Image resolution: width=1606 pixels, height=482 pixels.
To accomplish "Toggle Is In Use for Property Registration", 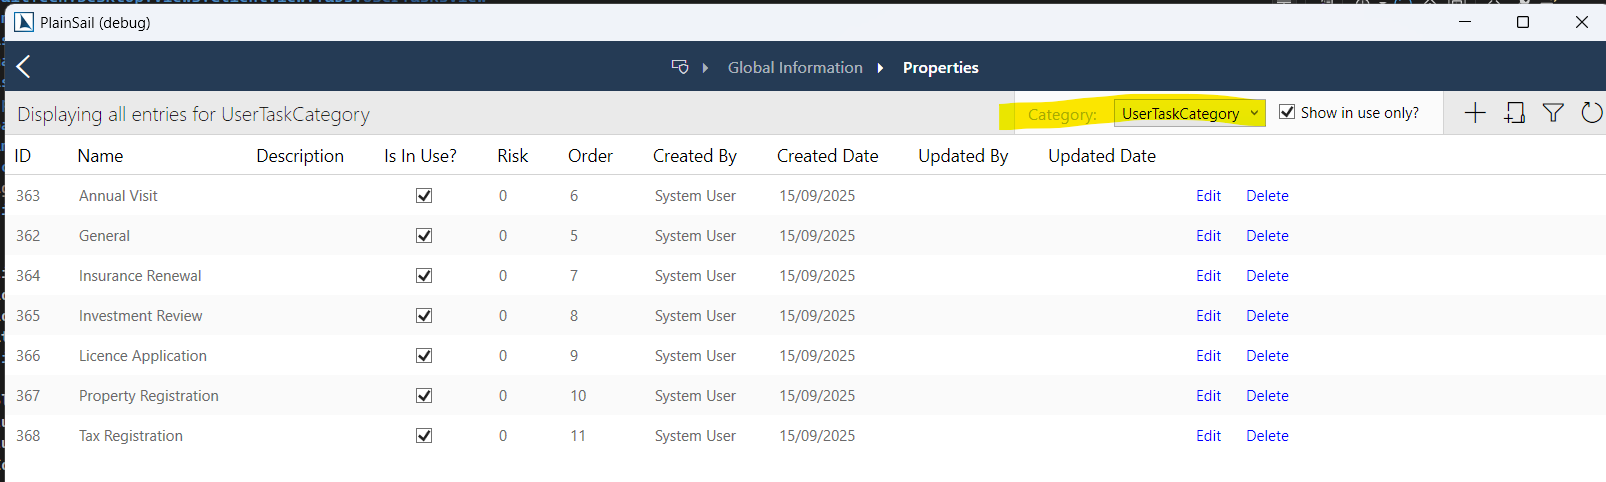I will click(x=424, y=396).
